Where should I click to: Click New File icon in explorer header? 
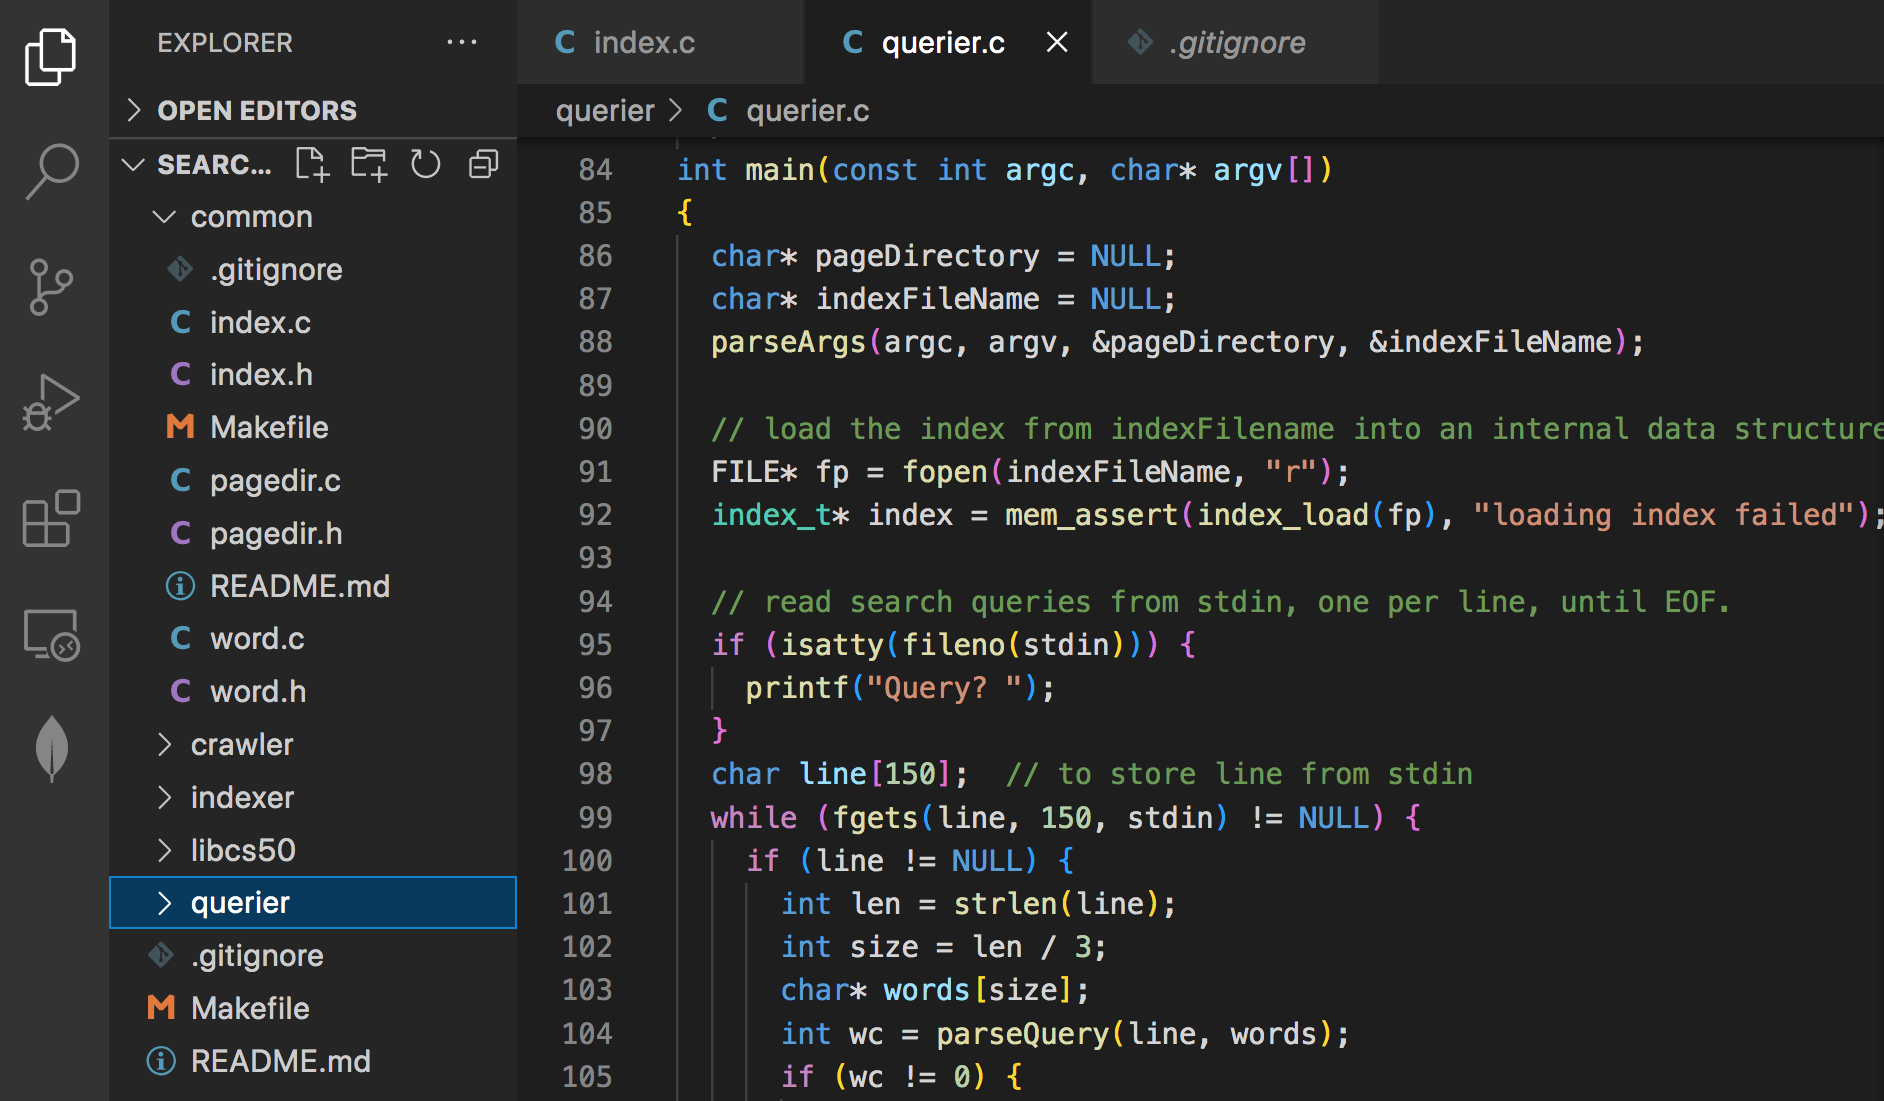[x=312, y=164]
